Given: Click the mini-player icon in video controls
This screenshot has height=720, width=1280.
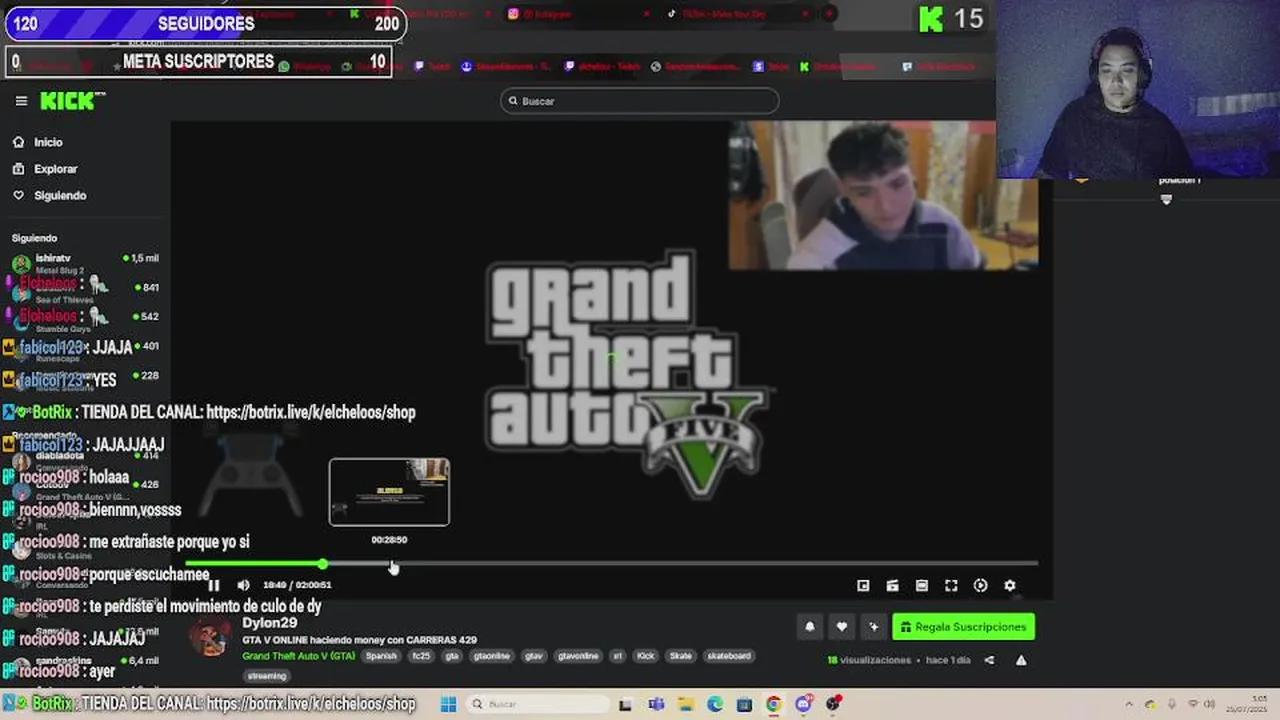Looking at the screenshot, I should 863,586.
